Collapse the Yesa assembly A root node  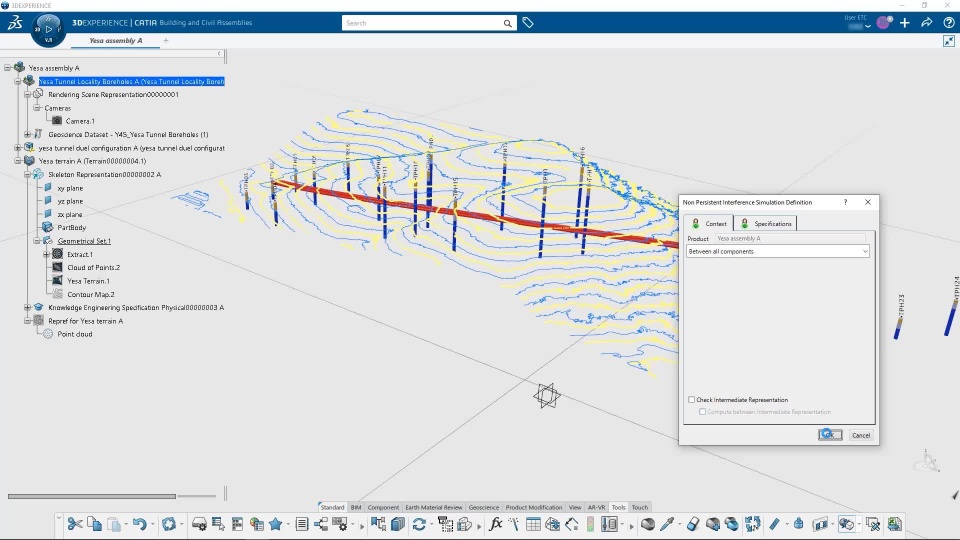click(8, 68)
